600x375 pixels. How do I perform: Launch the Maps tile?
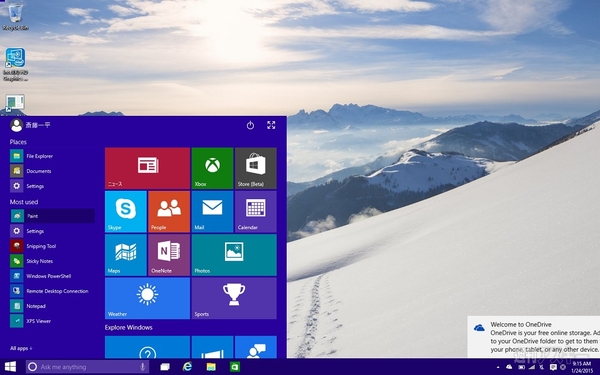click(x=126, y=255)
